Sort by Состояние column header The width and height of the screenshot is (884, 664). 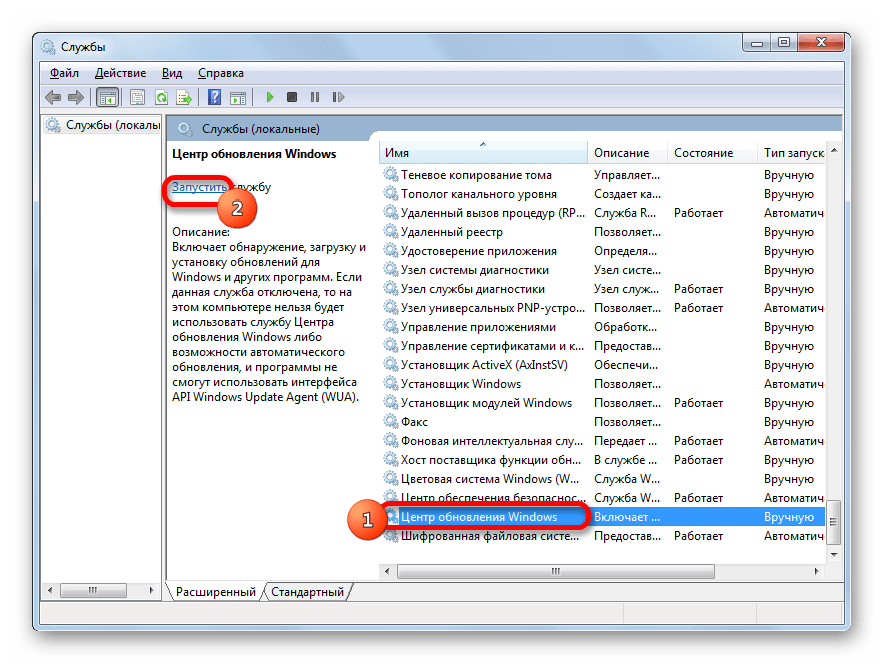pyautogui.click(x=703, y=153)
